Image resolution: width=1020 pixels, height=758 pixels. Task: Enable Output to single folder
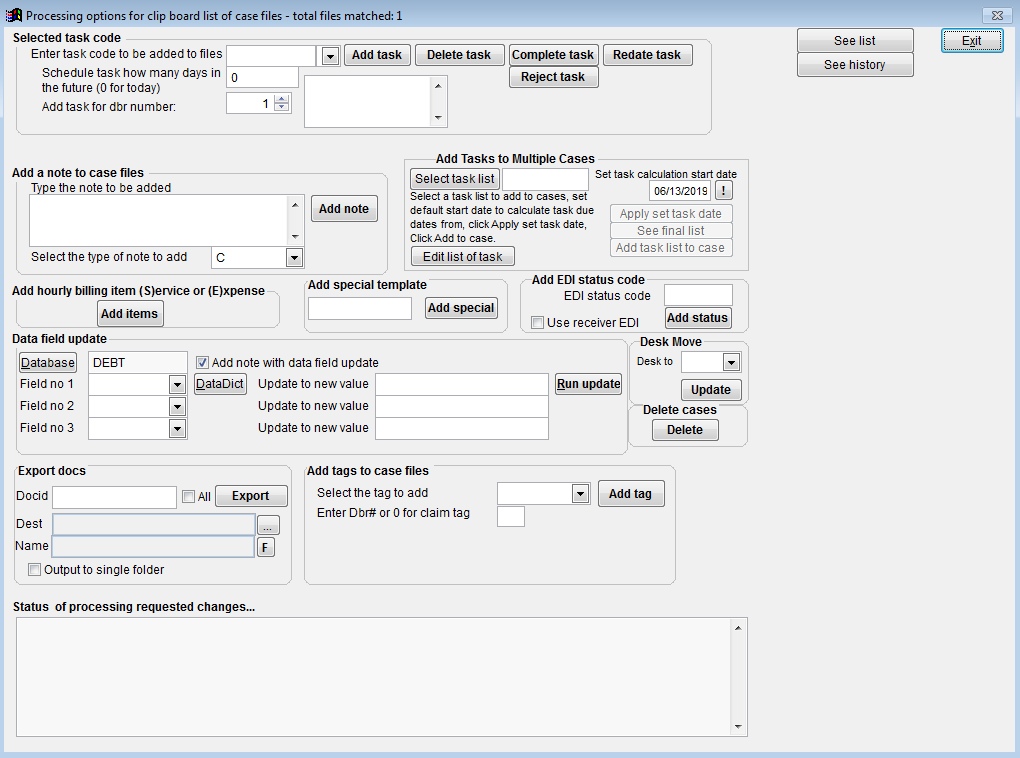(x=34, y=569)
